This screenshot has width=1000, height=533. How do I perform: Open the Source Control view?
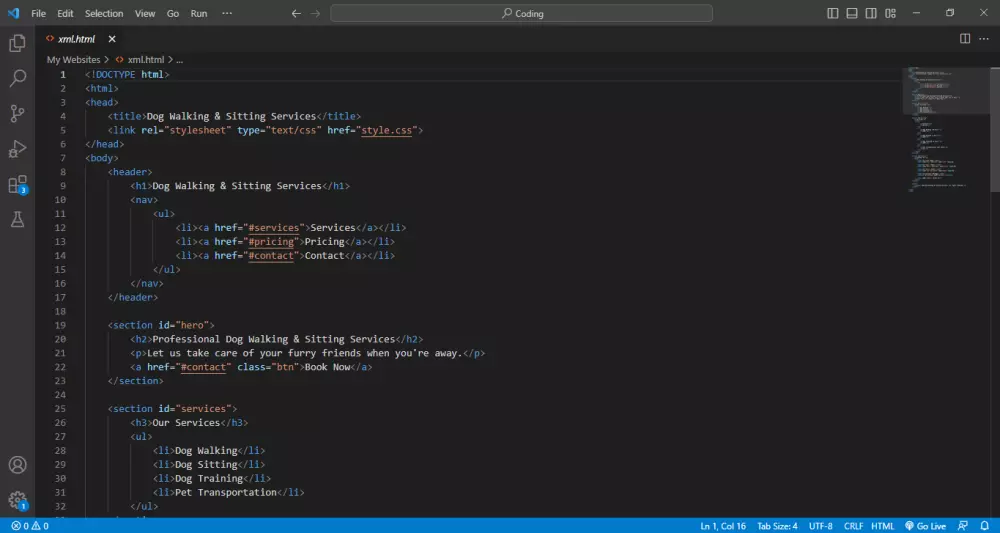[x=17, y=113]
